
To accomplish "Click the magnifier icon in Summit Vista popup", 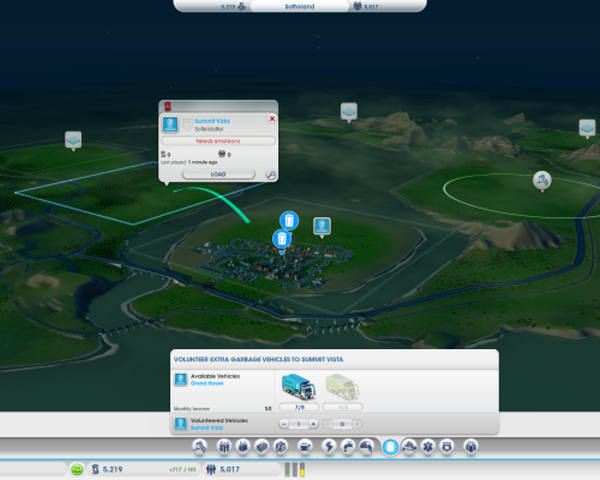I will point(271,175).
